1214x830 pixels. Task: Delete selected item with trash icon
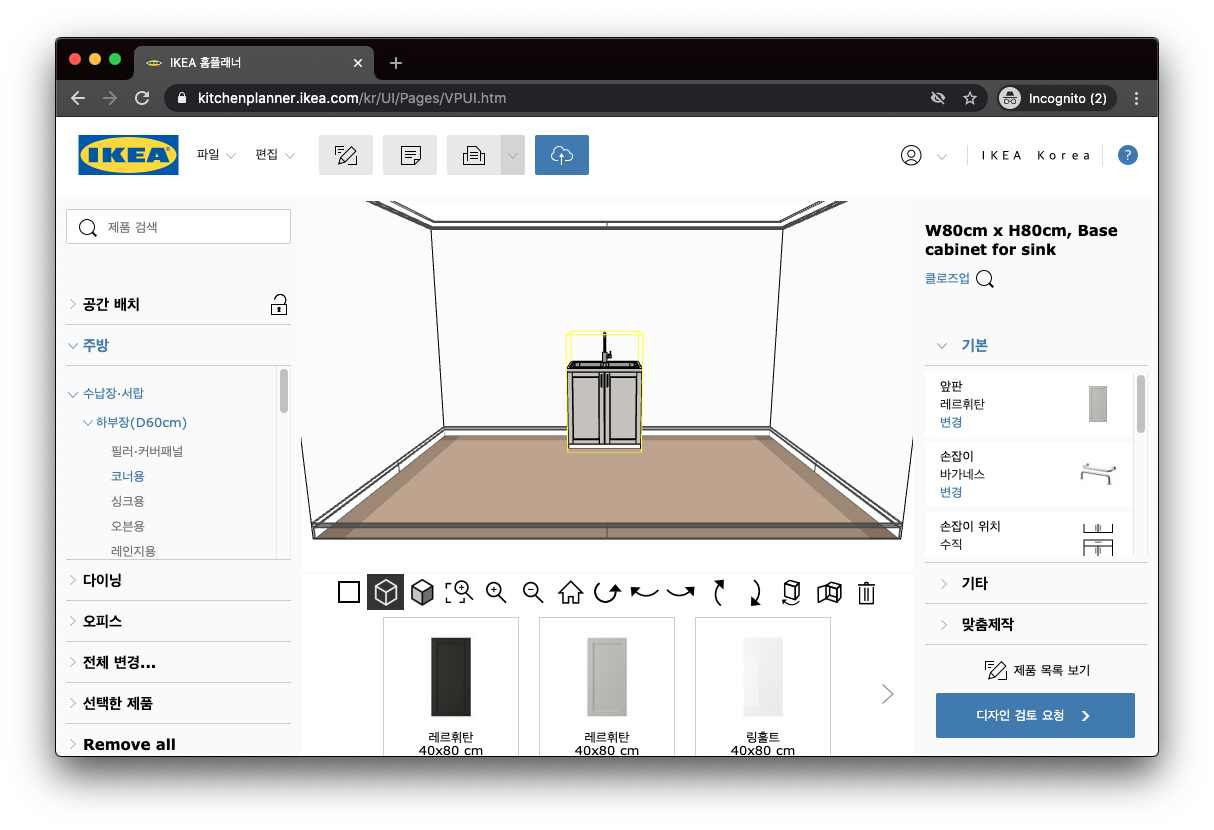click(866, 593)
